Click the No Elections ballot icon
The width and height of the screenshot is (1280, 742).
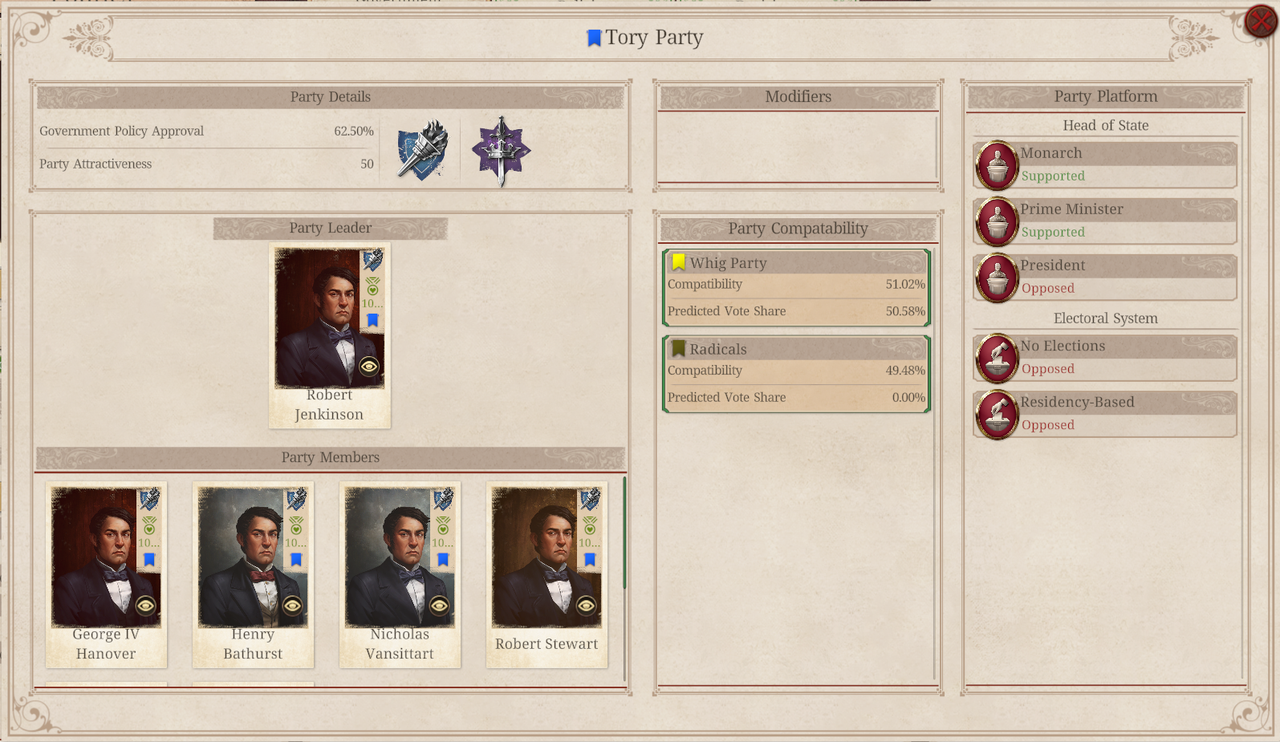tap(996, 358)
